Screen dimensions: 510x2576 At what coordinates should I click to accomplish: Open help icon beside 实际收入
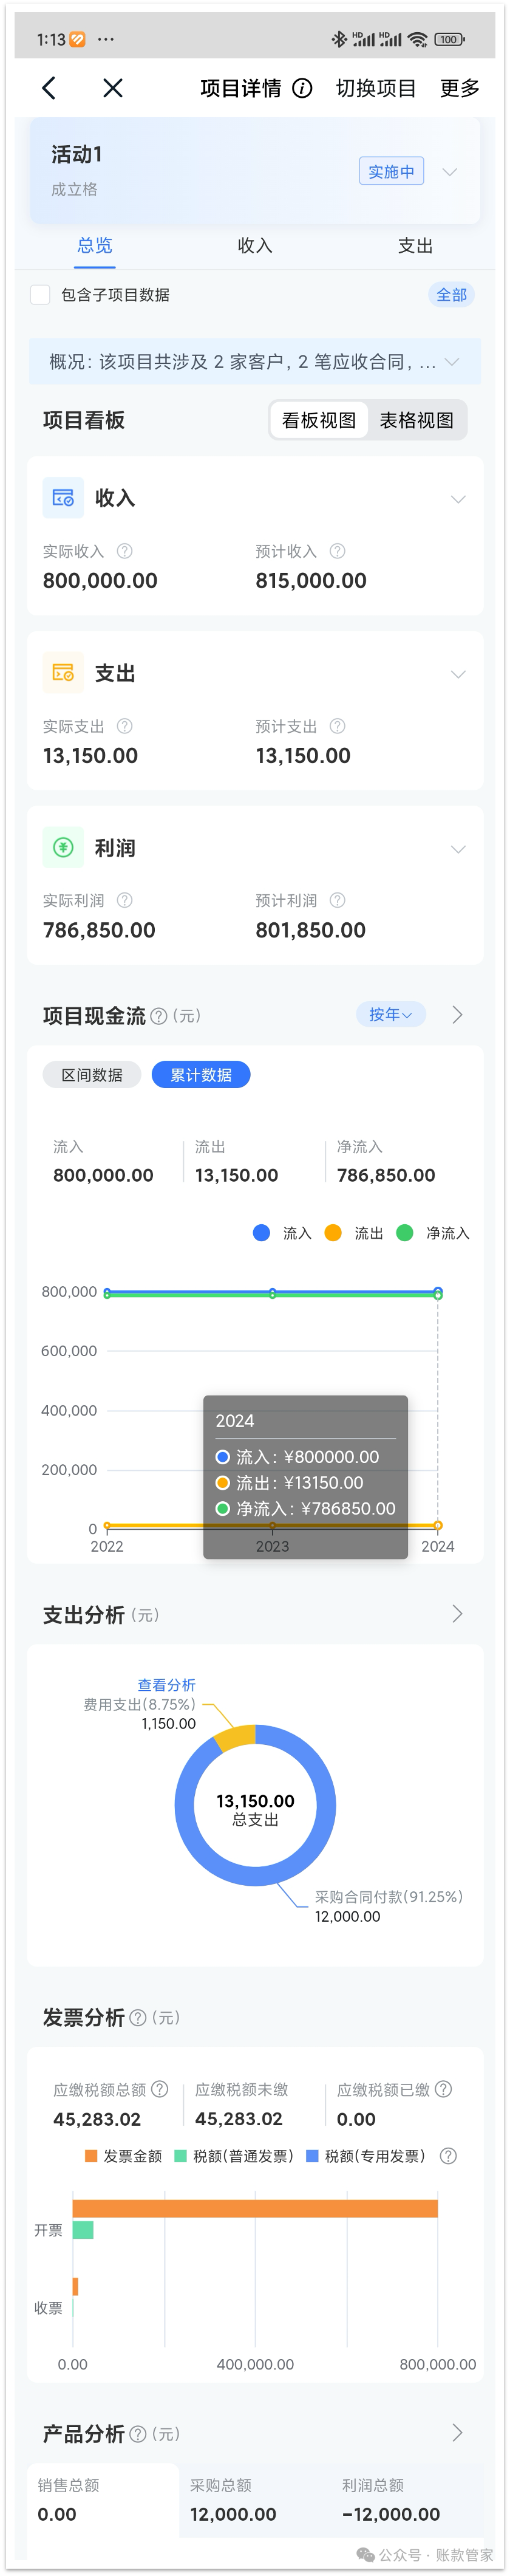coord(125,551)
